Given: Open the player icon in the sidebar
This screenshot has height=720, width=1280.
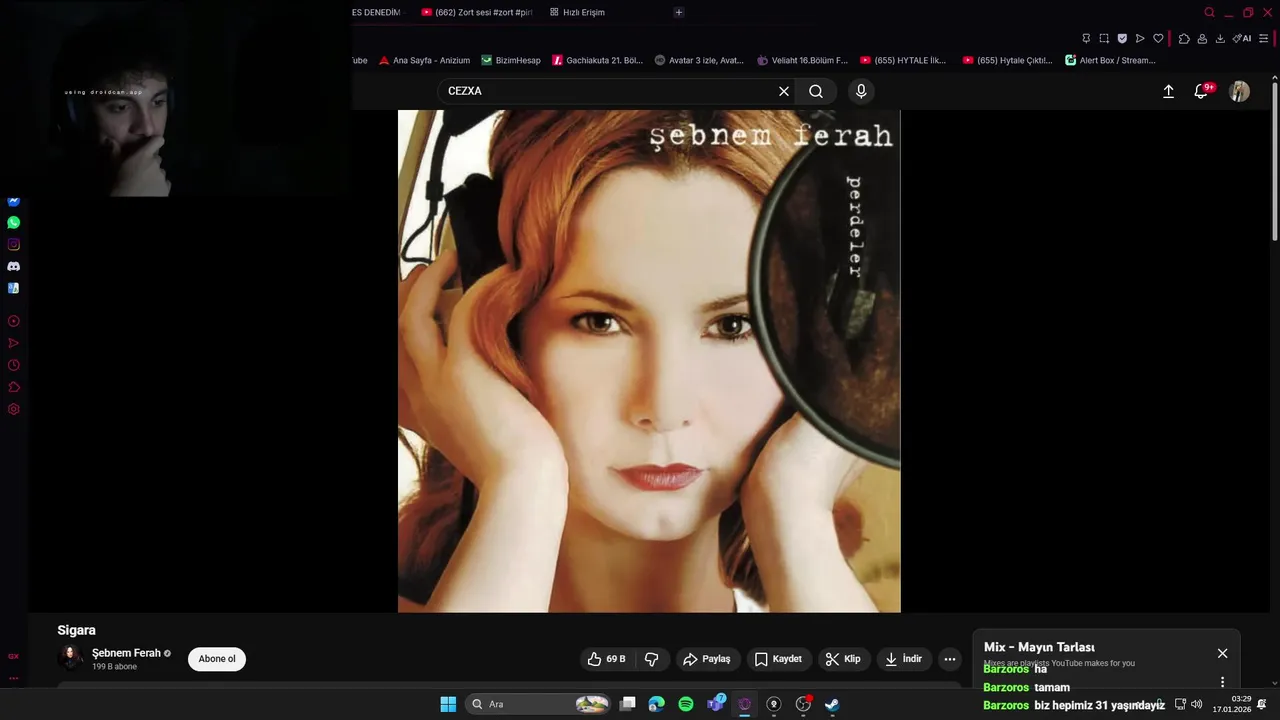Looking at the screenshot, I should click(13, 321).
